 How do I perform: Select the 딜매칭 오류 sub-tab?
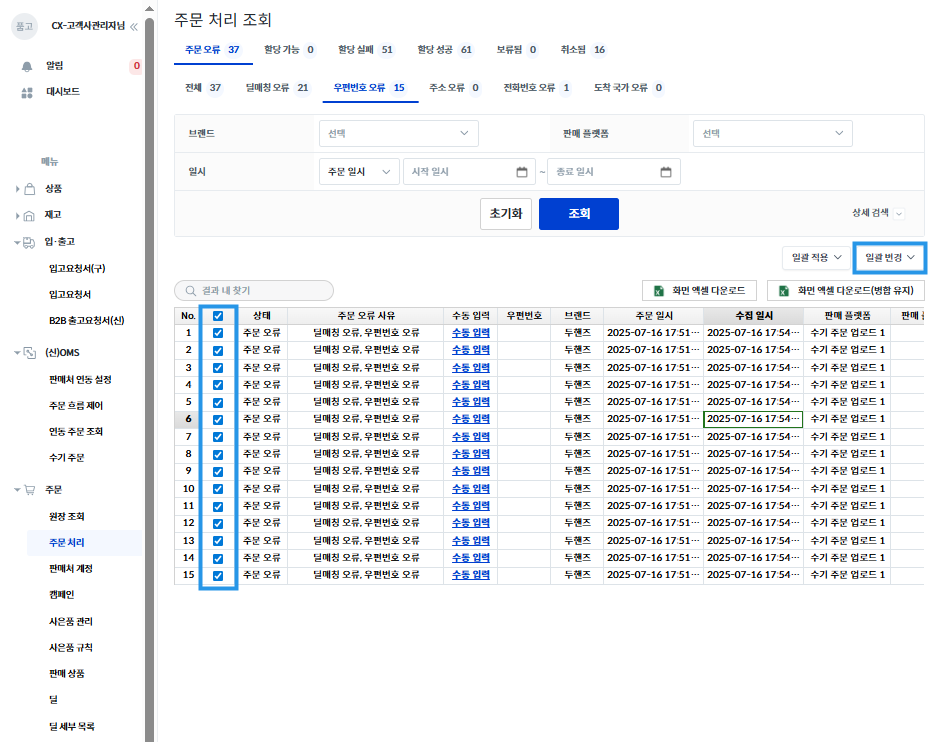276,88
